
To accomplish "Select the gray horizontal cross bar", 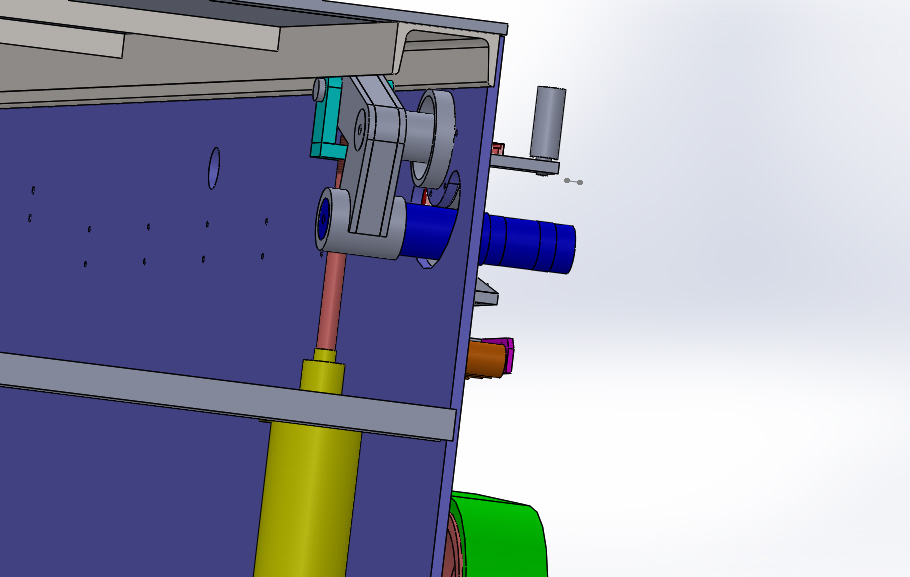I will [x=228, y=395].
